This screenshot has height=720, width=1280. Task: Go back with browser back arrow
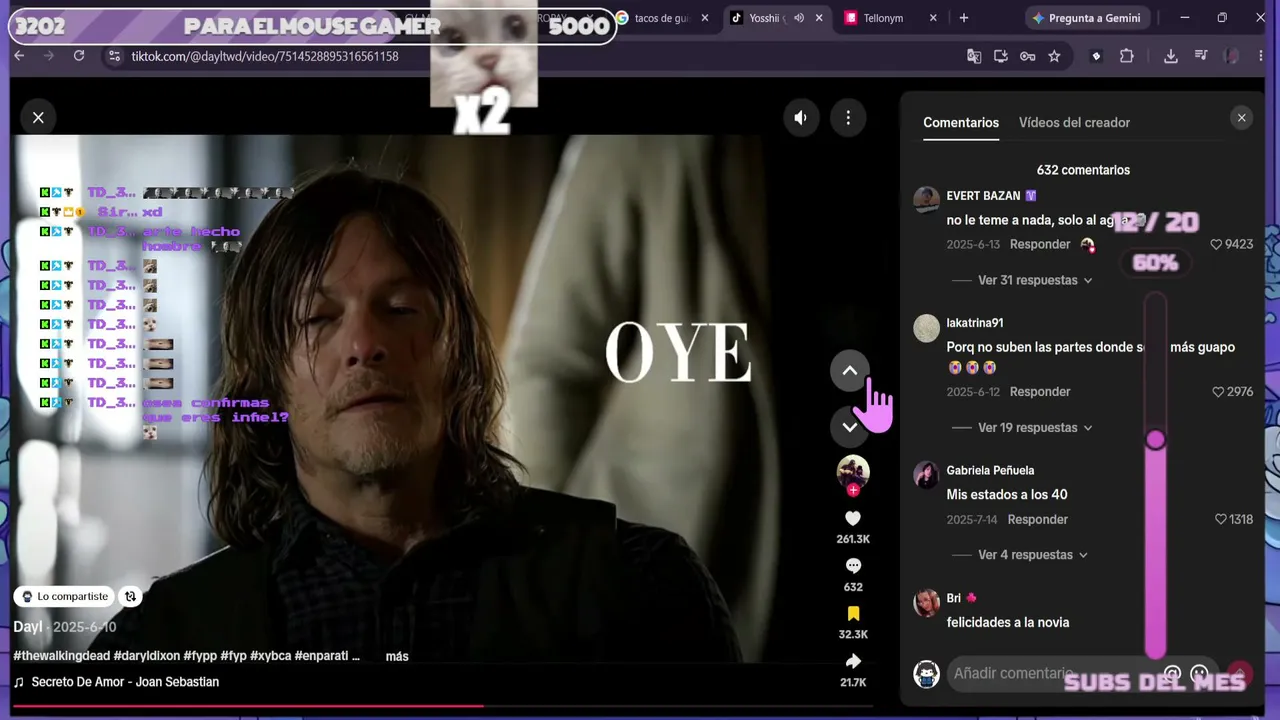point(19,56)
